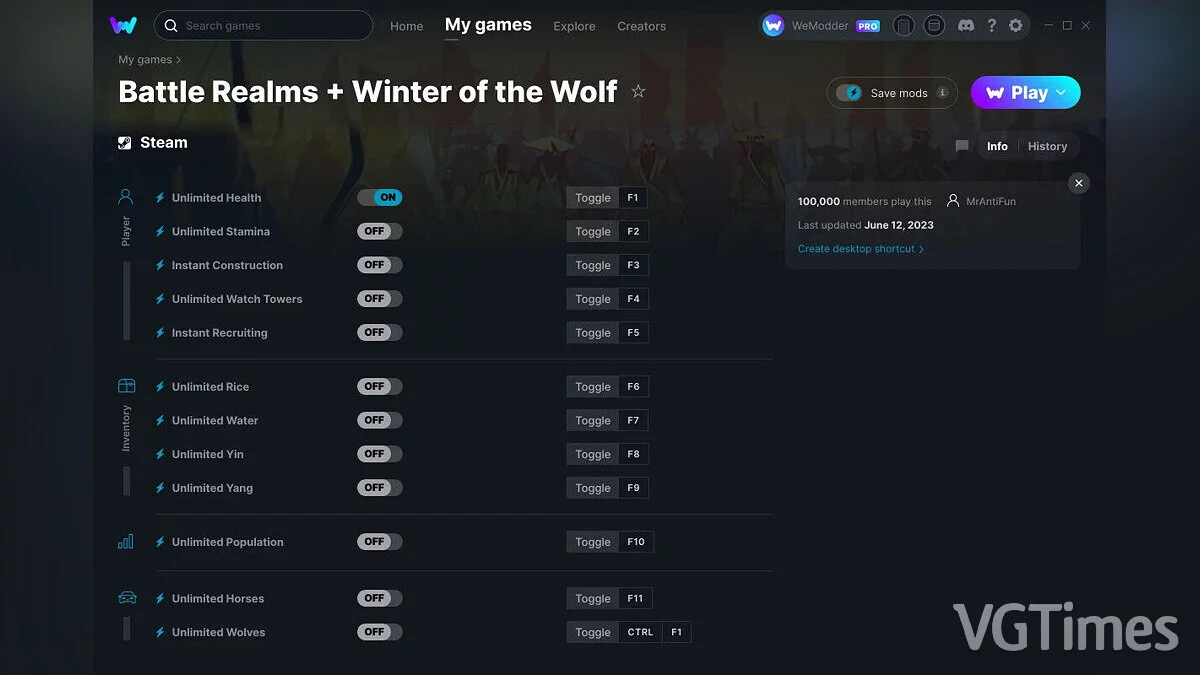Click the WeMod logo icon
1200x675 pixels.
click(124, 25)
